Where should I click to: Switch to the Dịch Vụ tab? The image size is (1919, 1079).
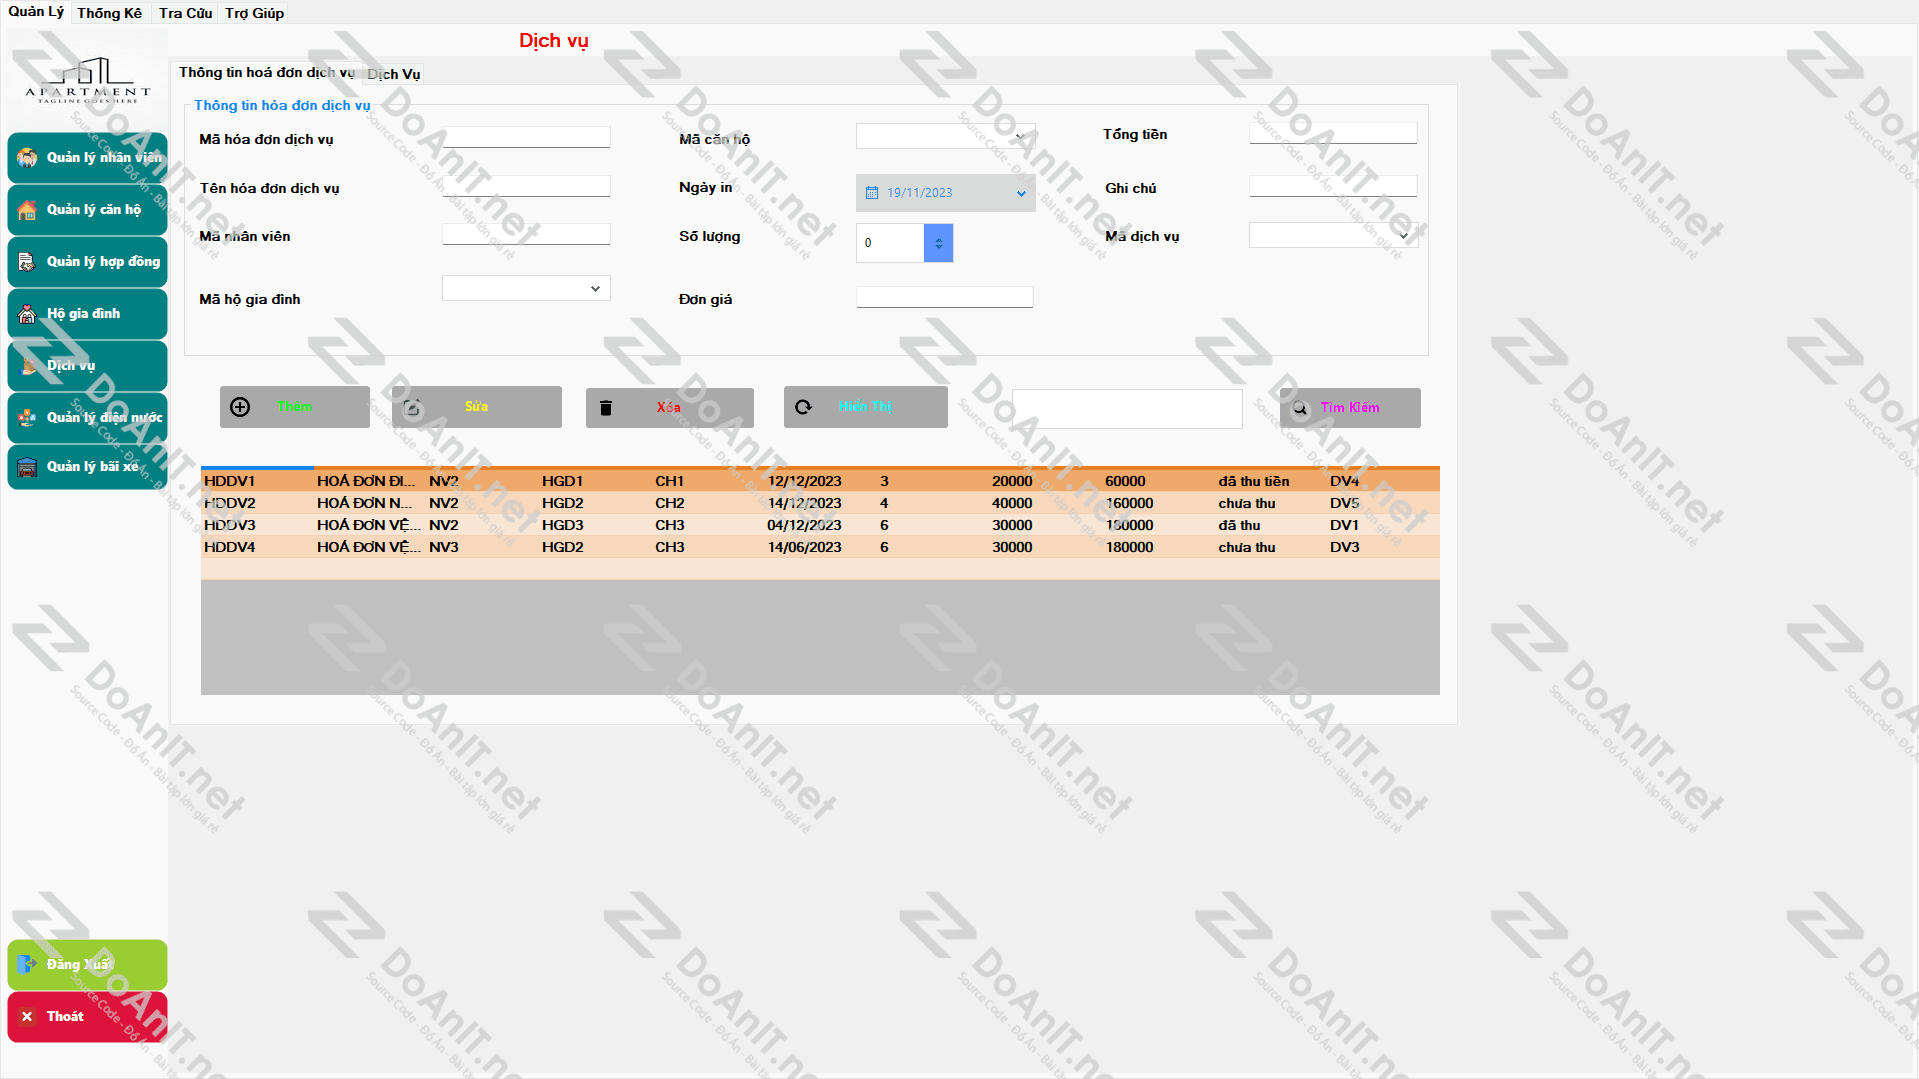click(x=394, y=74)
